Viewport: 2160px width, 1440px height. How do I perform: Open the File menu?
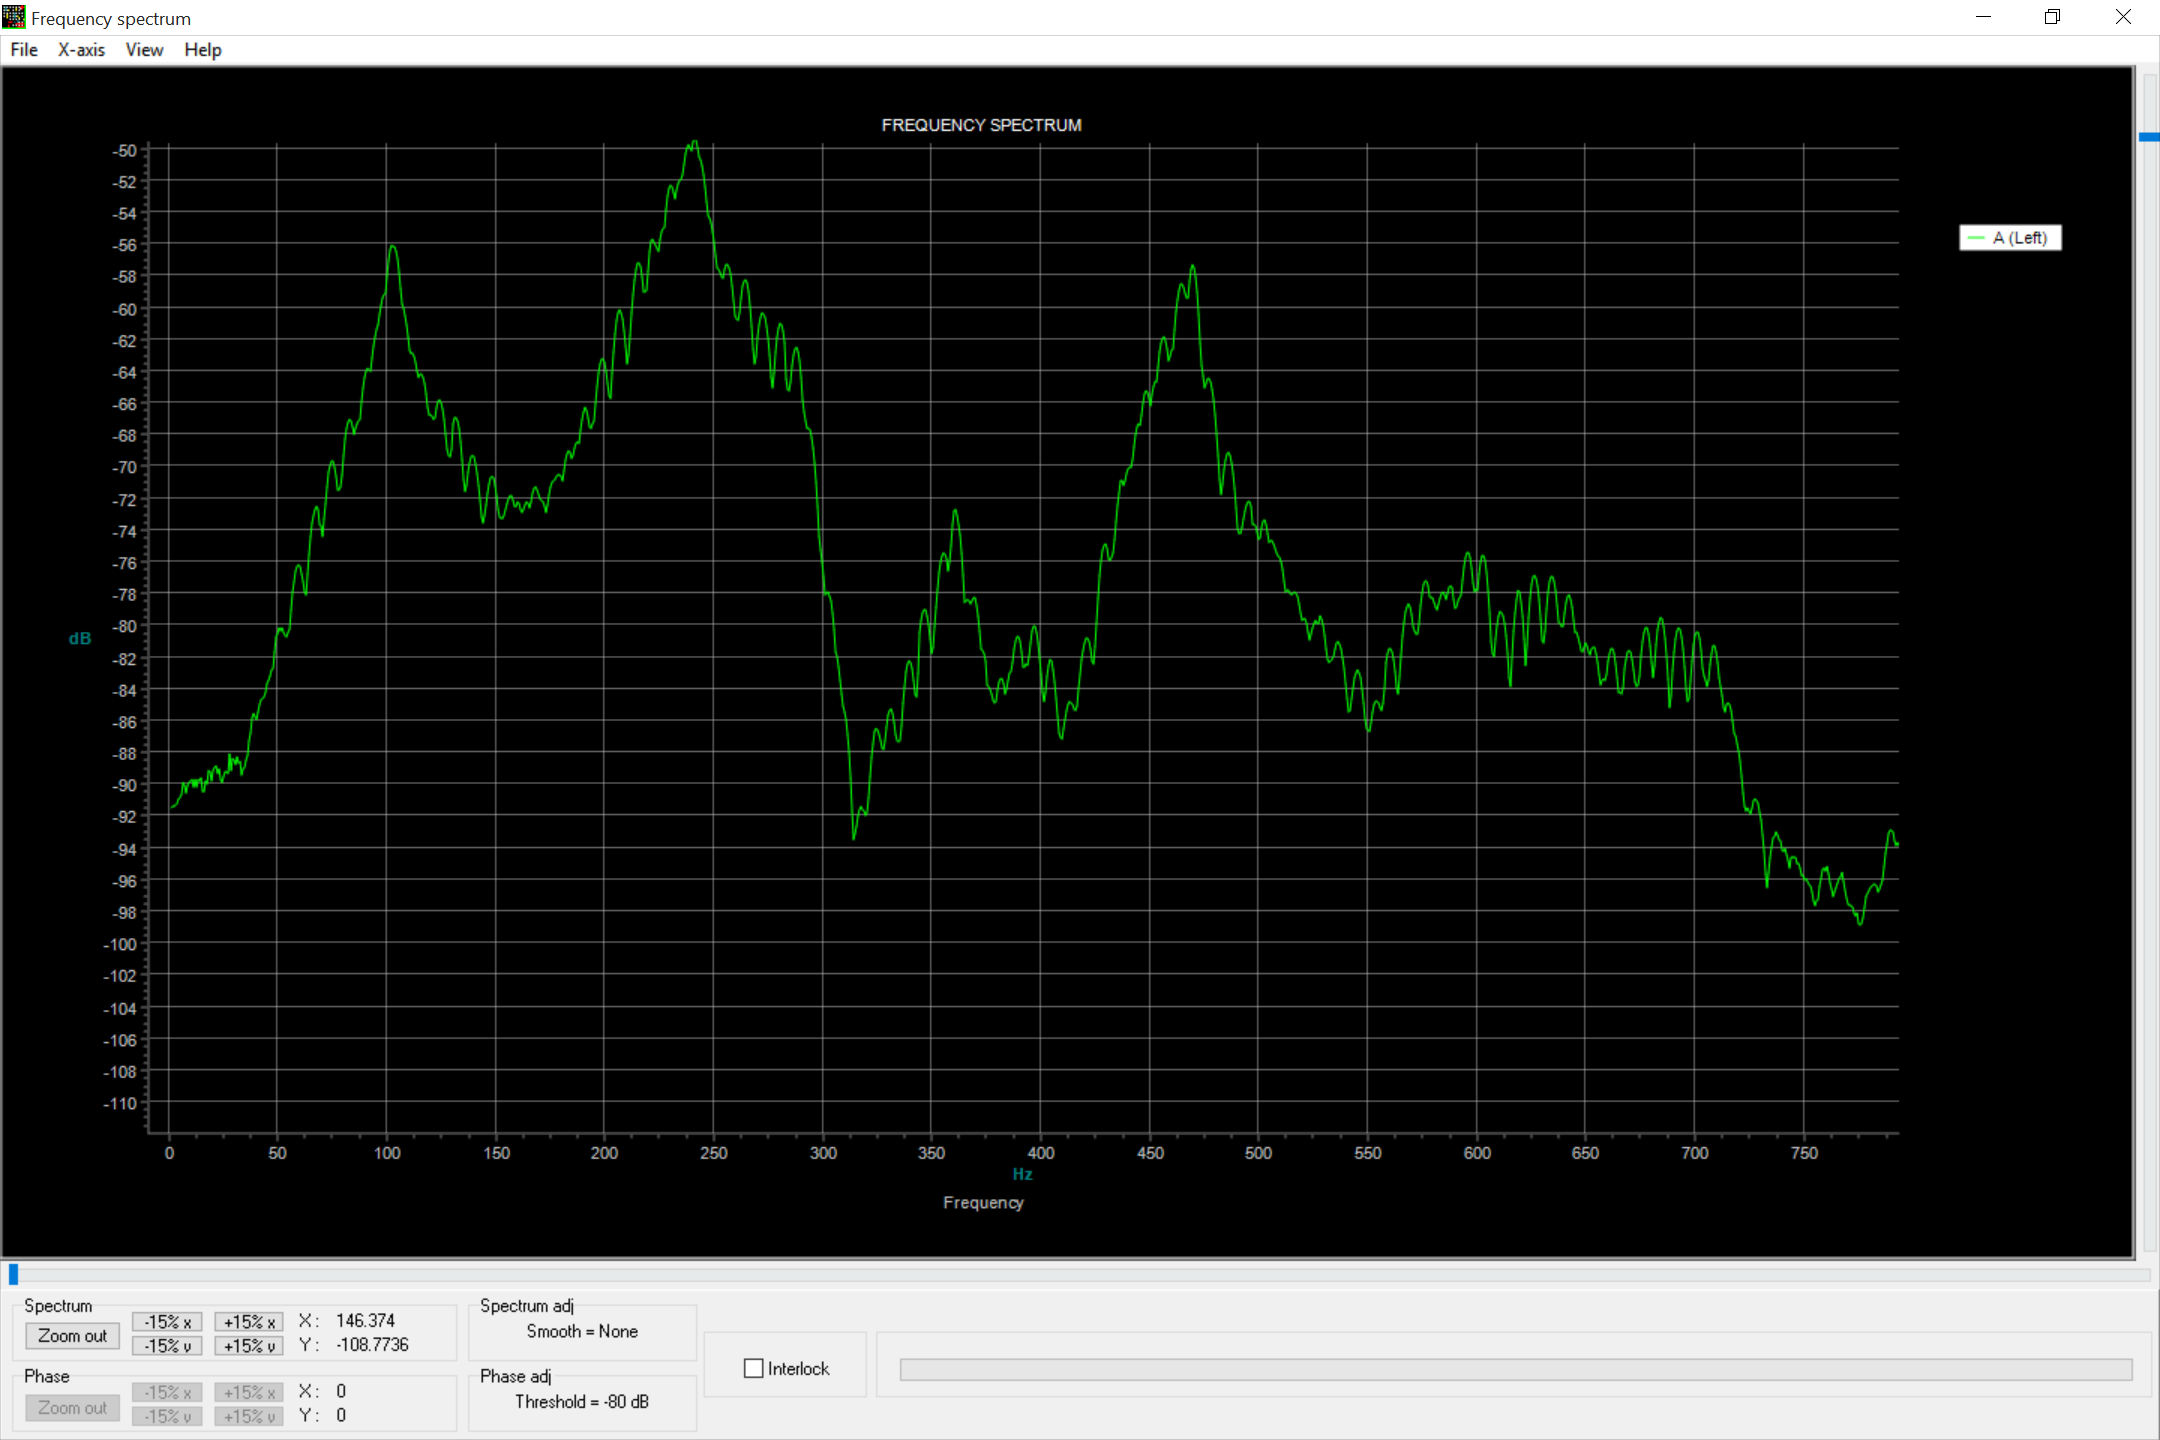point(24,50)
